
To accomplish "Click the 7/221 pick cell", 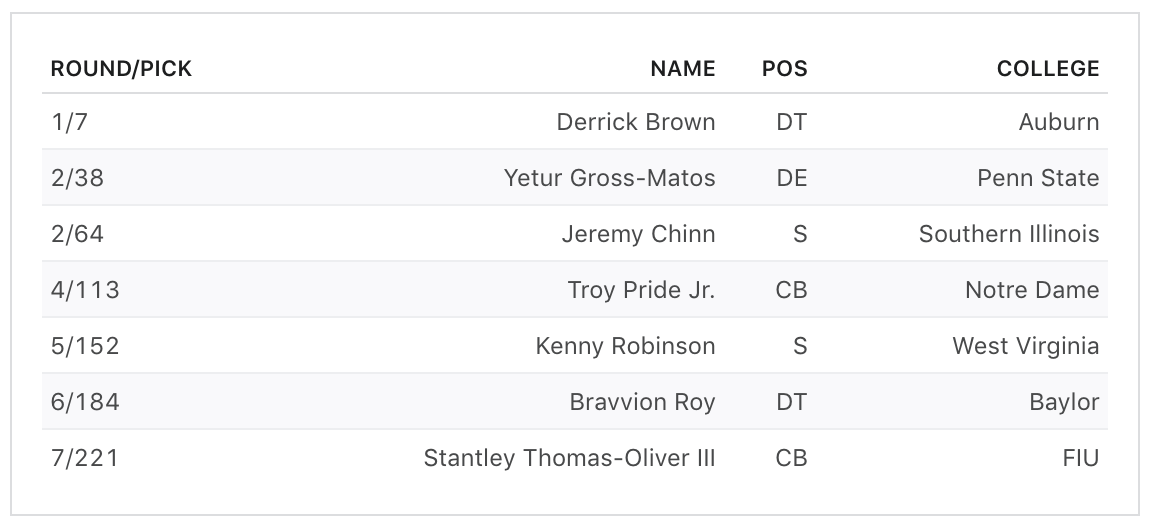I will click(85, 458).
